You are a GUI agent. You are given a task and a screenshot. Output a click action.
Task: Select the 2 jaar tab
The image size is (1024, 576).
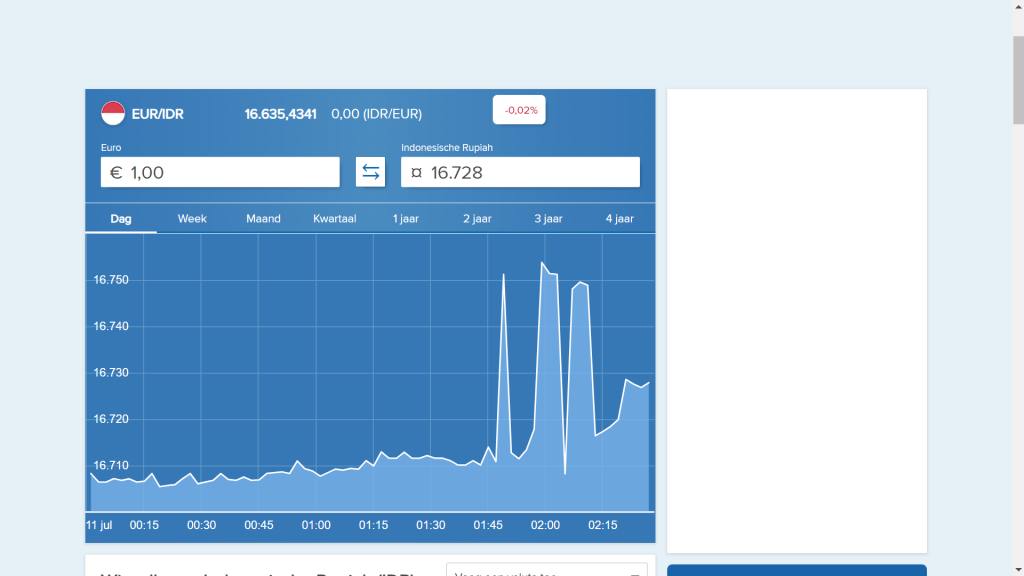pos(477,218)
